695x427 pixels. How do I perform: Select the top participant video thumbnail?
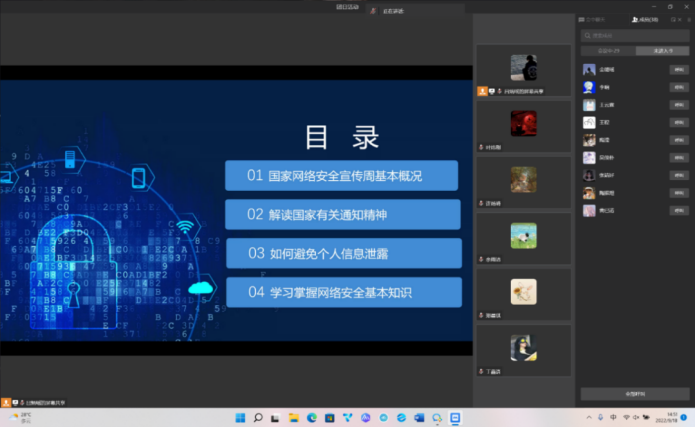click(523, 68)
